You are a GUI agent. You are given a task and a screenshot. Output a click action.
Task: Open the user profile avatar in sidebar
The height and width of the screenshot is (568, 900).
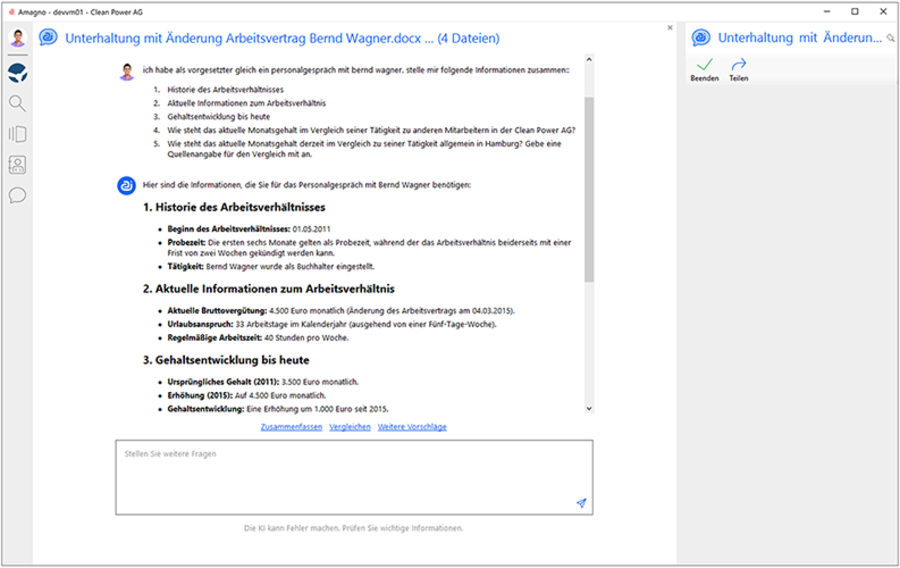coord(18,38)
